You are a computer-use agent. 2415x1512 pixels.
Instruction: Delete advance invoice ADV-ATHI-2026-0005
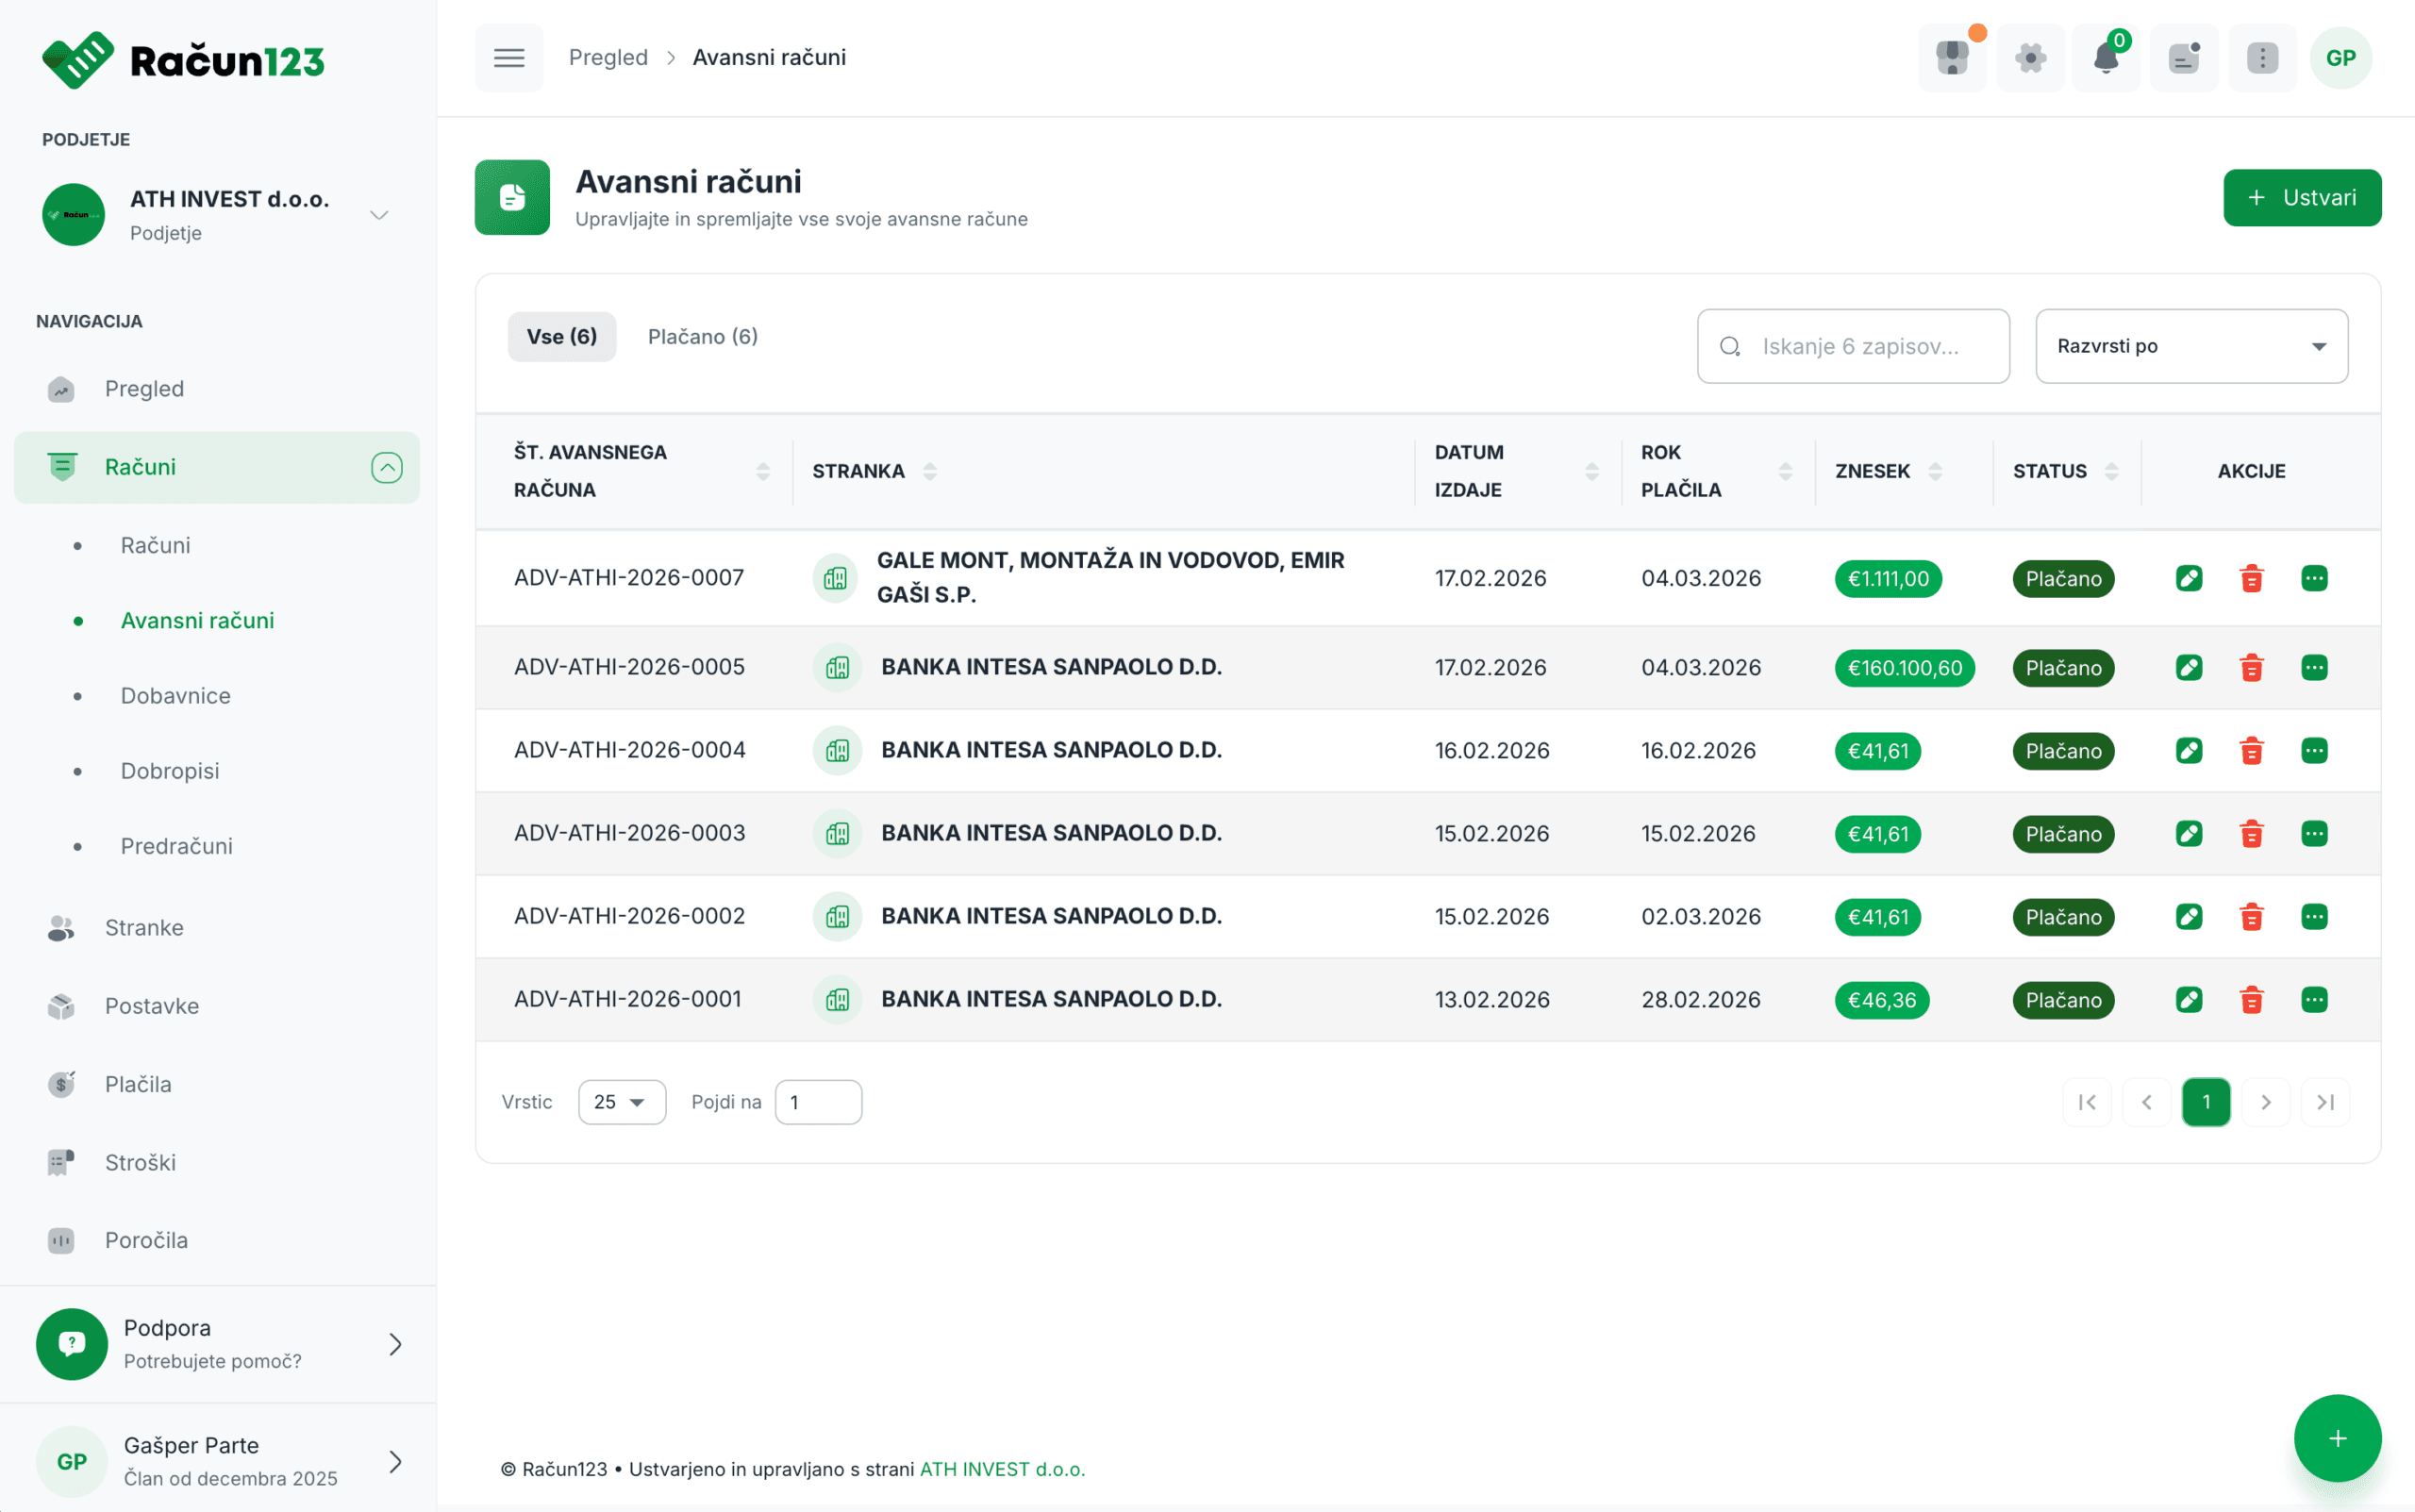click(2251, 667)
